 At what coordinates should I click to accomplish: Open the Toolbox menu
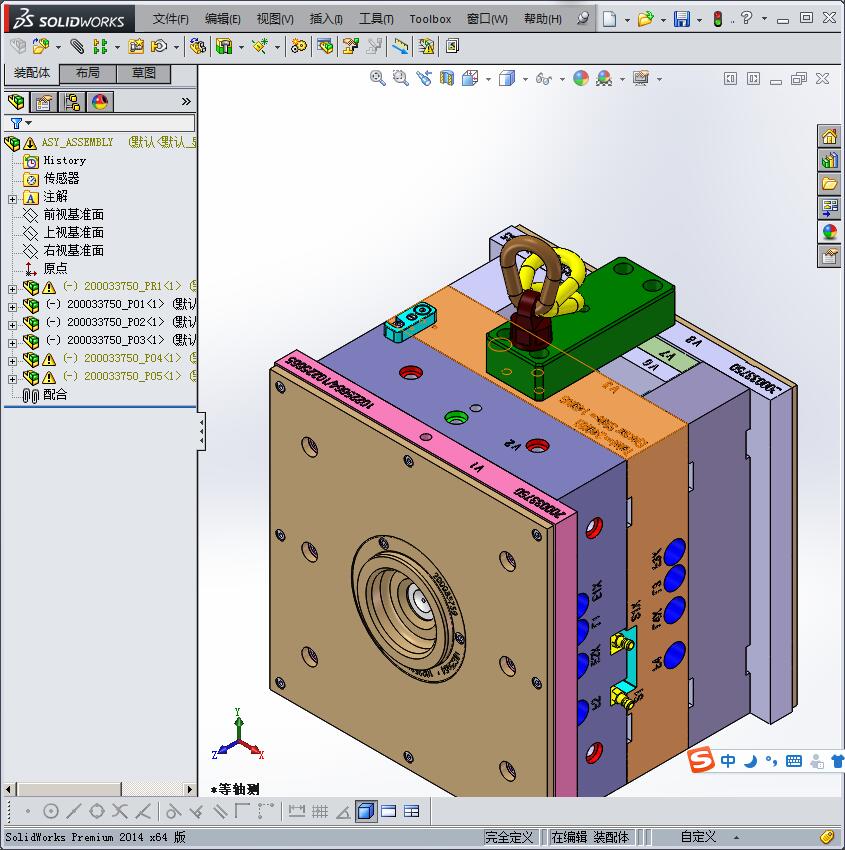[x=430, y=19]
